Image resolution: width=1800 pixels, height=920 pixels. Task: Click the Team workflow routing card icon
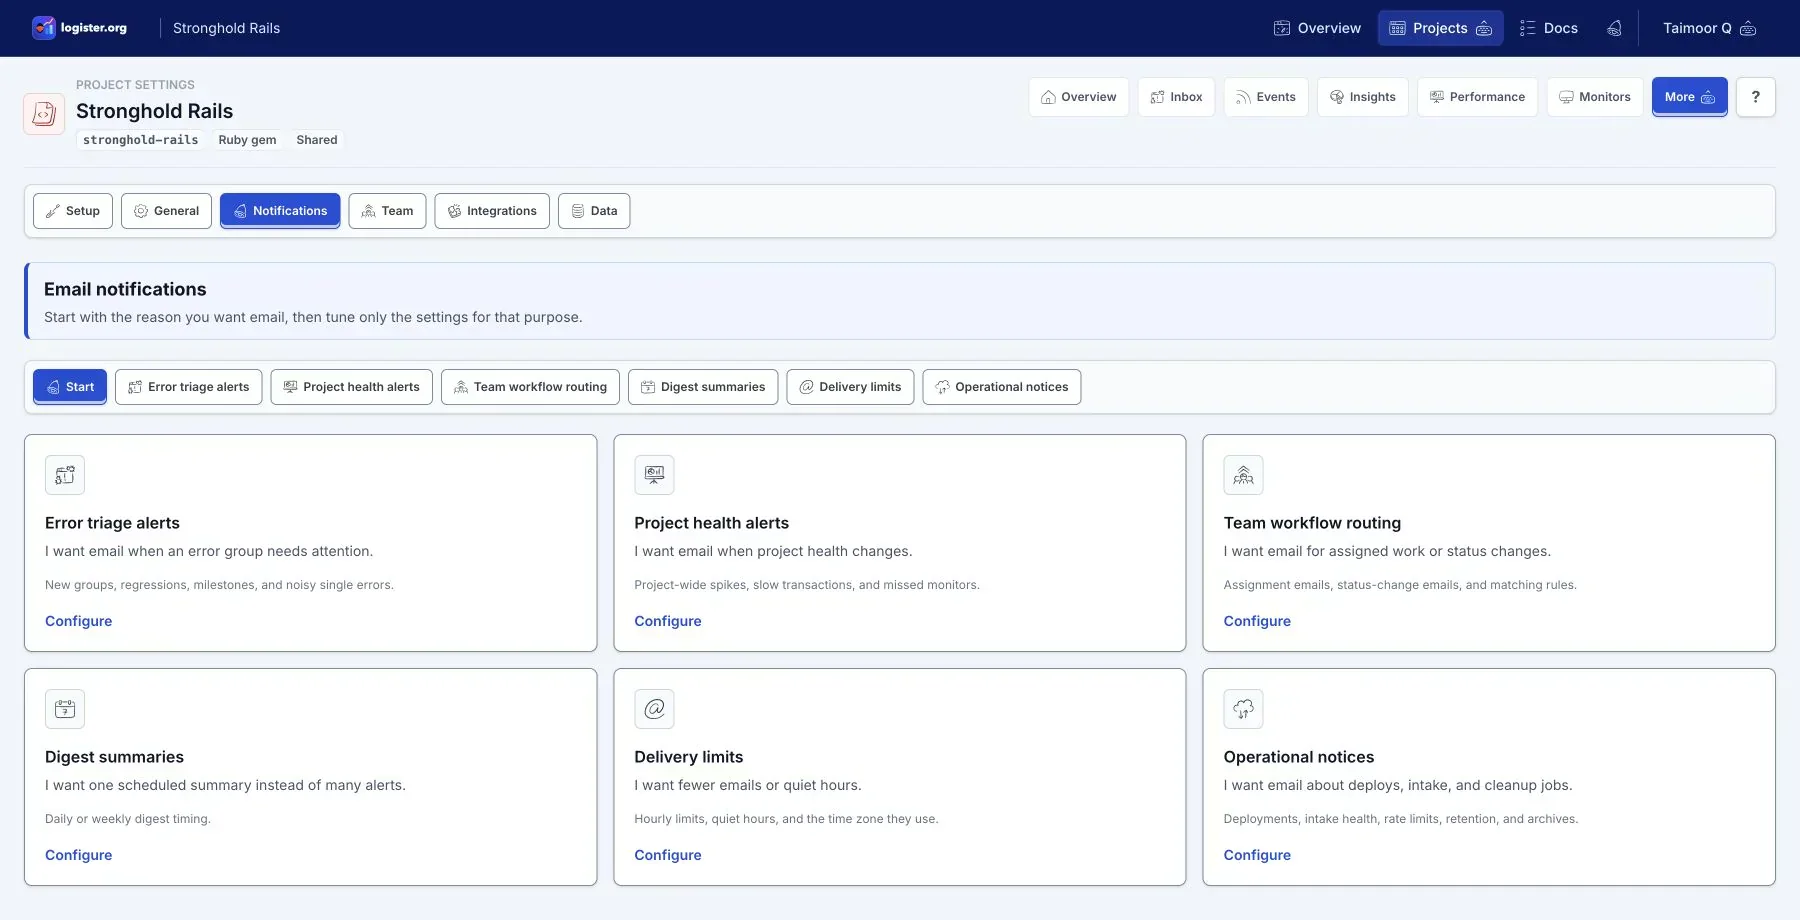pyautogui.click(x=1243, y=475)
